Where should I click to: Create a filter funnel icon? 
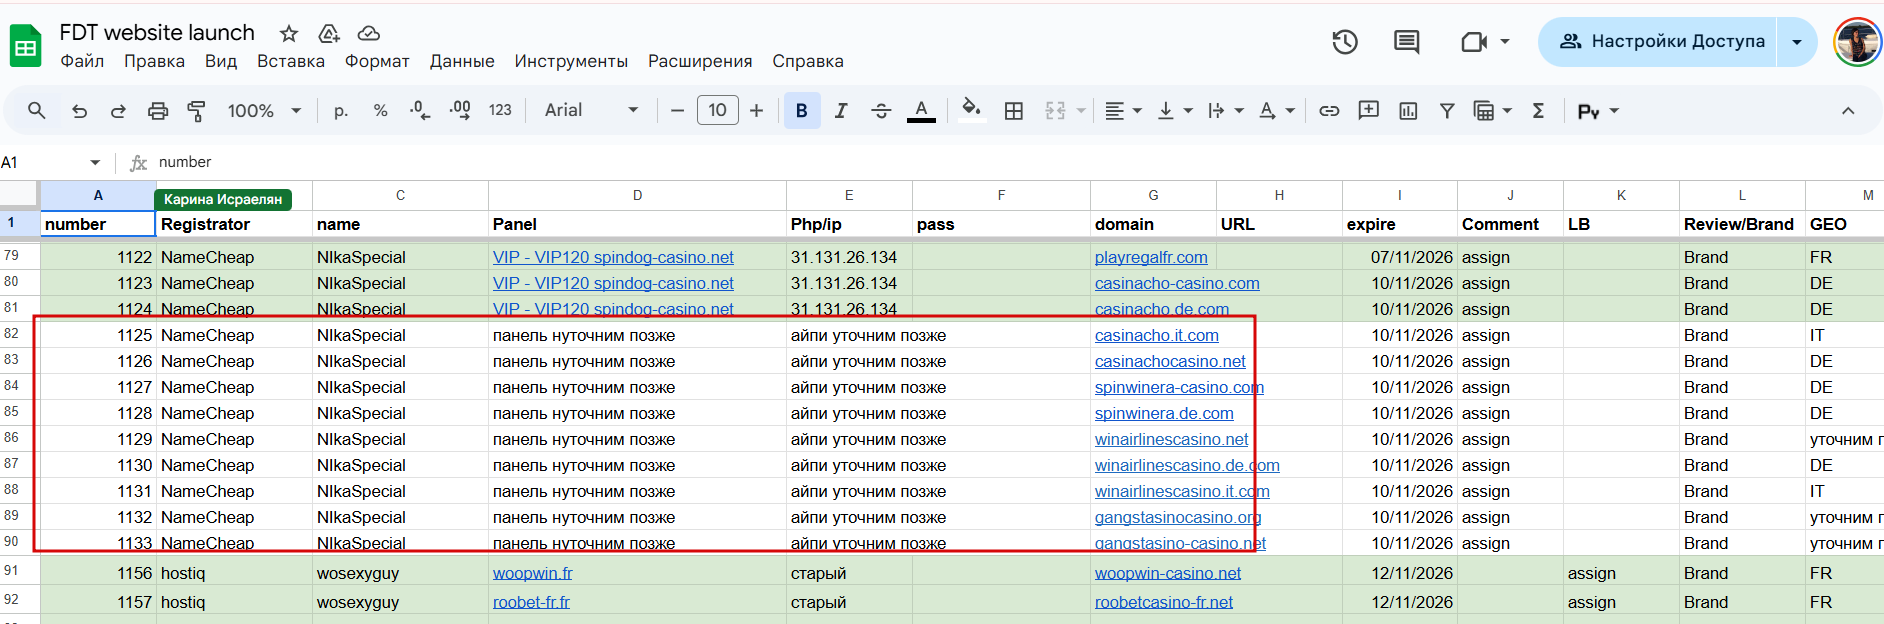point(1447,111)
